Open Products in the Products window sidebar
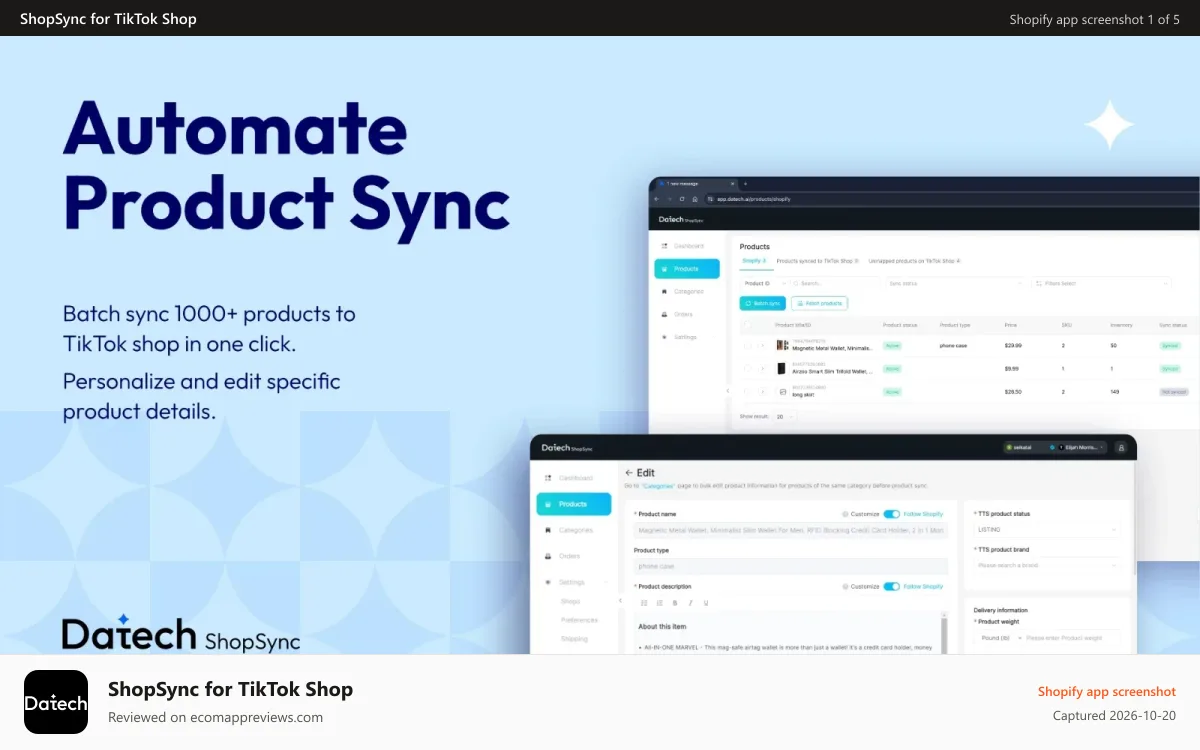This screenshot has width=1200, height=750. point(687,269)
